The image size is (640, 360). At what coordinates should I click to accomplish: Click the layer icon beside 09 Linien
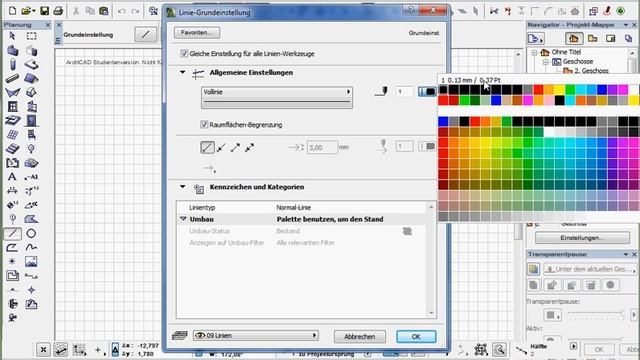pyautogui.click(x=180, y=336)
